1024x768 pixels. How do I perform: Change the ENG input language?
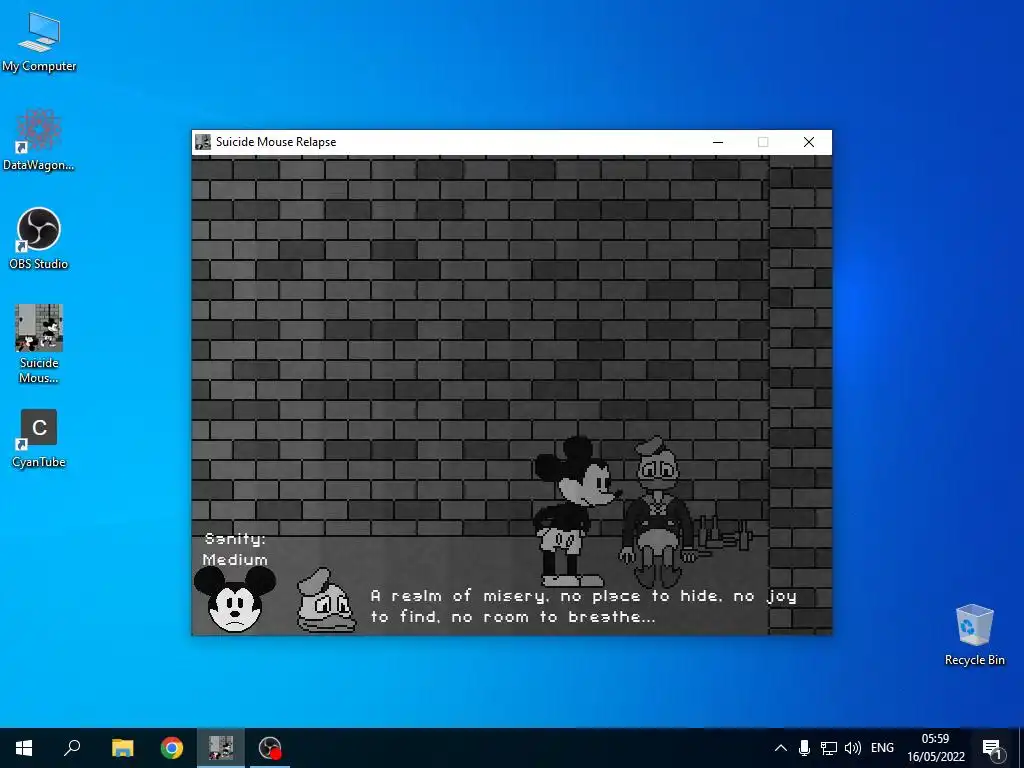coord(882,748)
